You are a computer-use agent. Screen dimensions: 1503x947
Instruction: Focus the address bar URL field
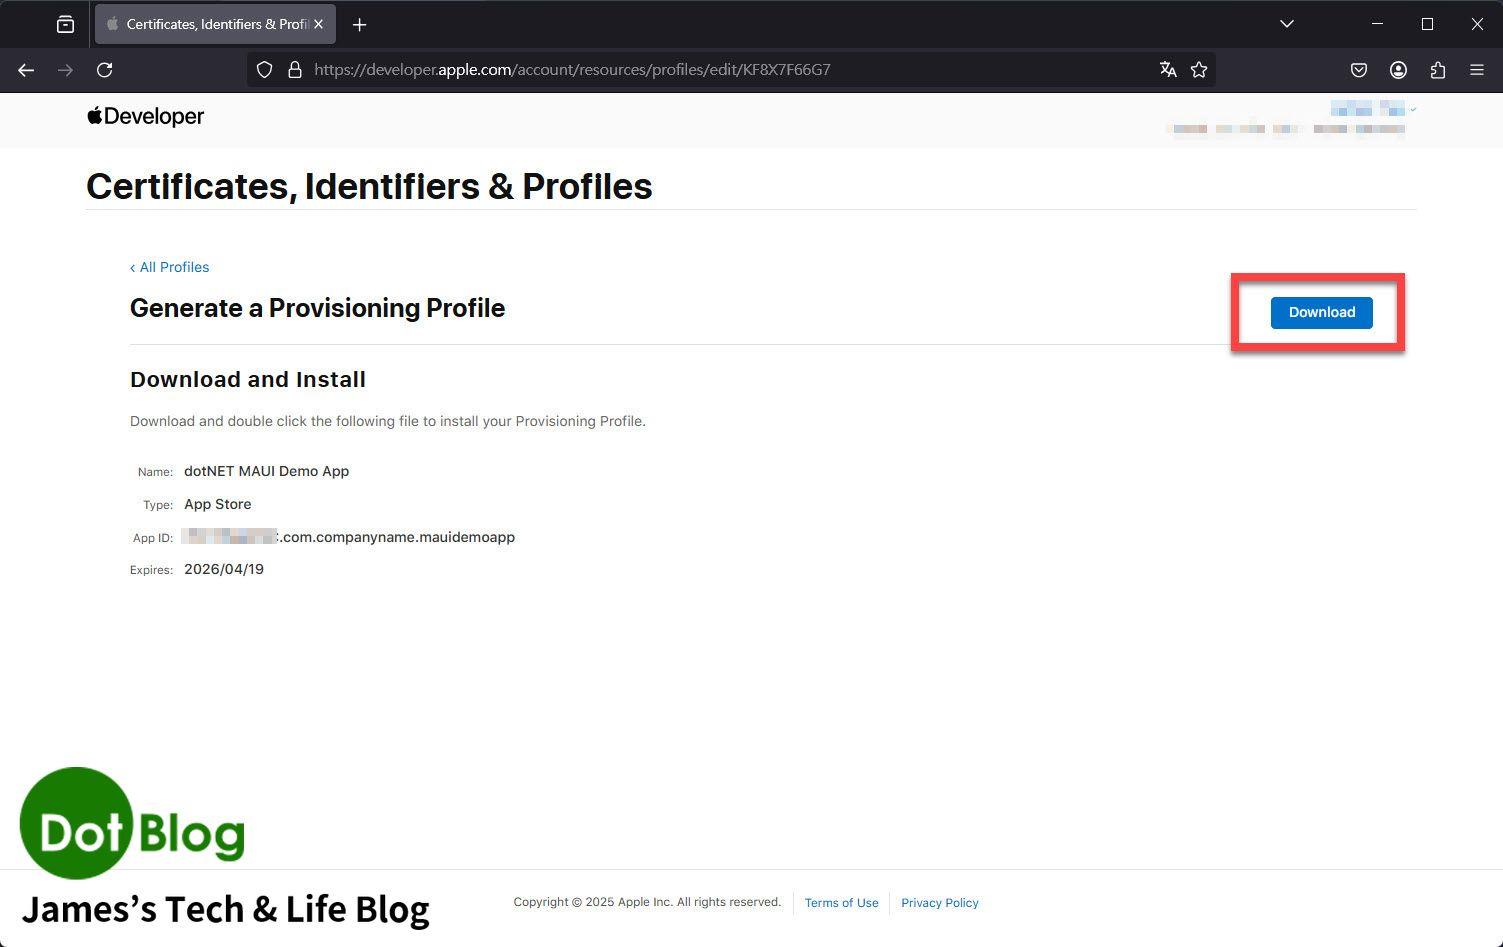[x=730, y=70]
